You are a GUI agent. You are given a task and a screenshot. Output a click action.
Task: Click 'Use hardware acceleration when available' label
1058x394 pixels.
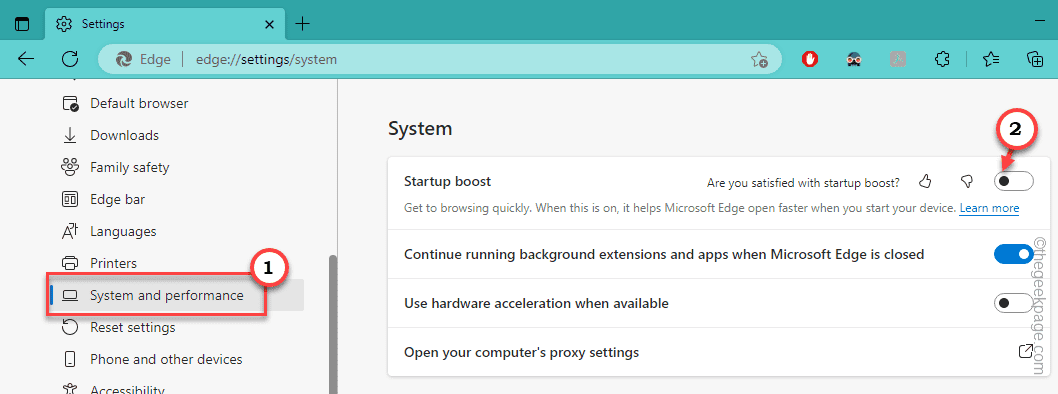pos(536,304)
